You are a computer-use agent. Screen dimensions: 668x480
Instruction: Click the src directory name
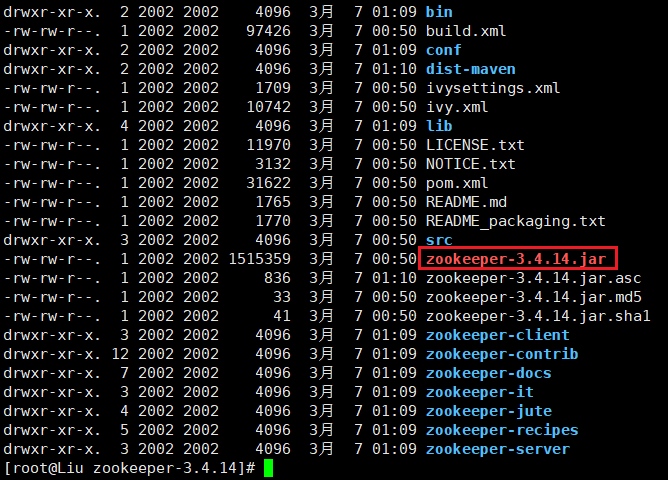pyautogui.click(x=439, y=240)
